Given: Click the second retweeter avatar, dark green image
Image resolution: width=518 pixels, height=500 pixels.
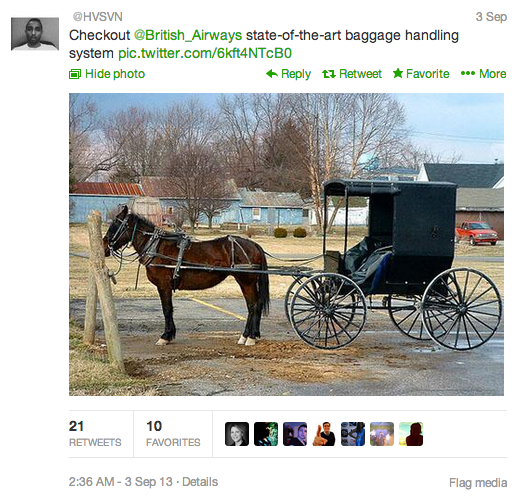Looking at the screenshot, I should click(x=266, y=434).
